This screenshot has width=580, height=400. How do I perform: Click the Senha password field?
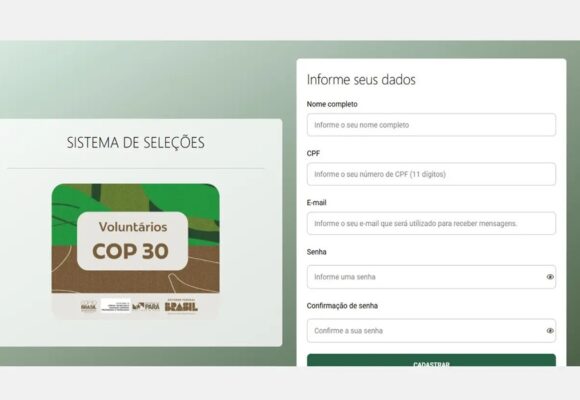(x=431, y=277)
